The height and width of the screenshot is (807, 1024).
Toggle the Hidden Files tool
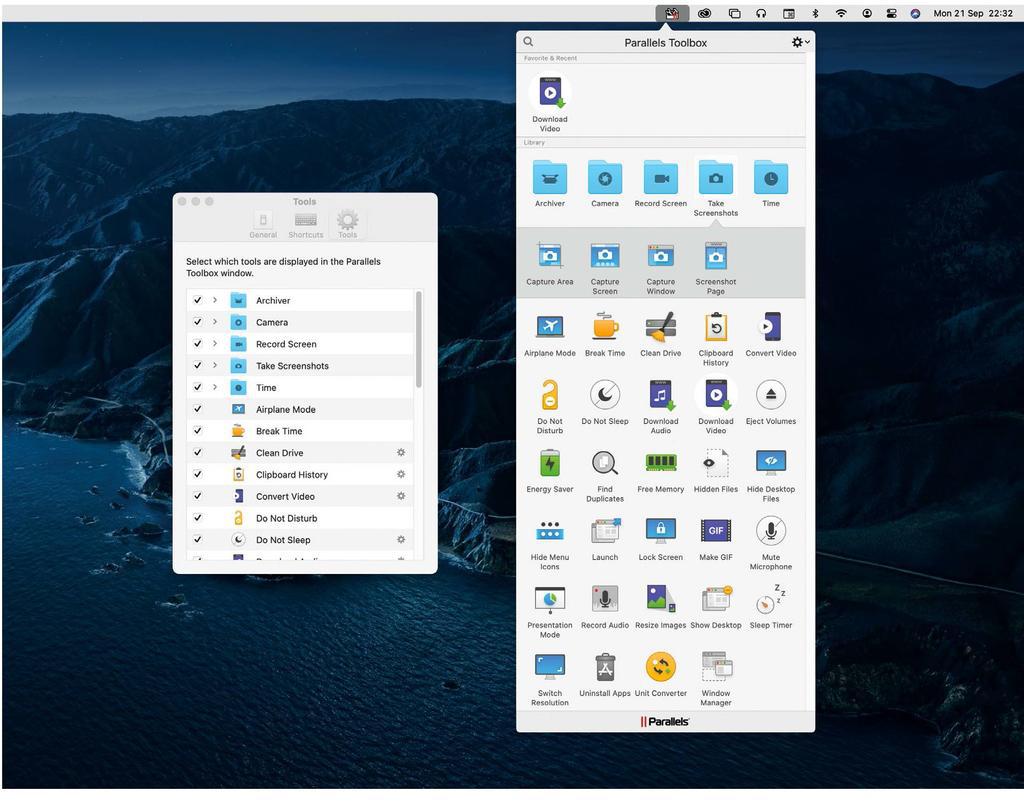point(716,463)
